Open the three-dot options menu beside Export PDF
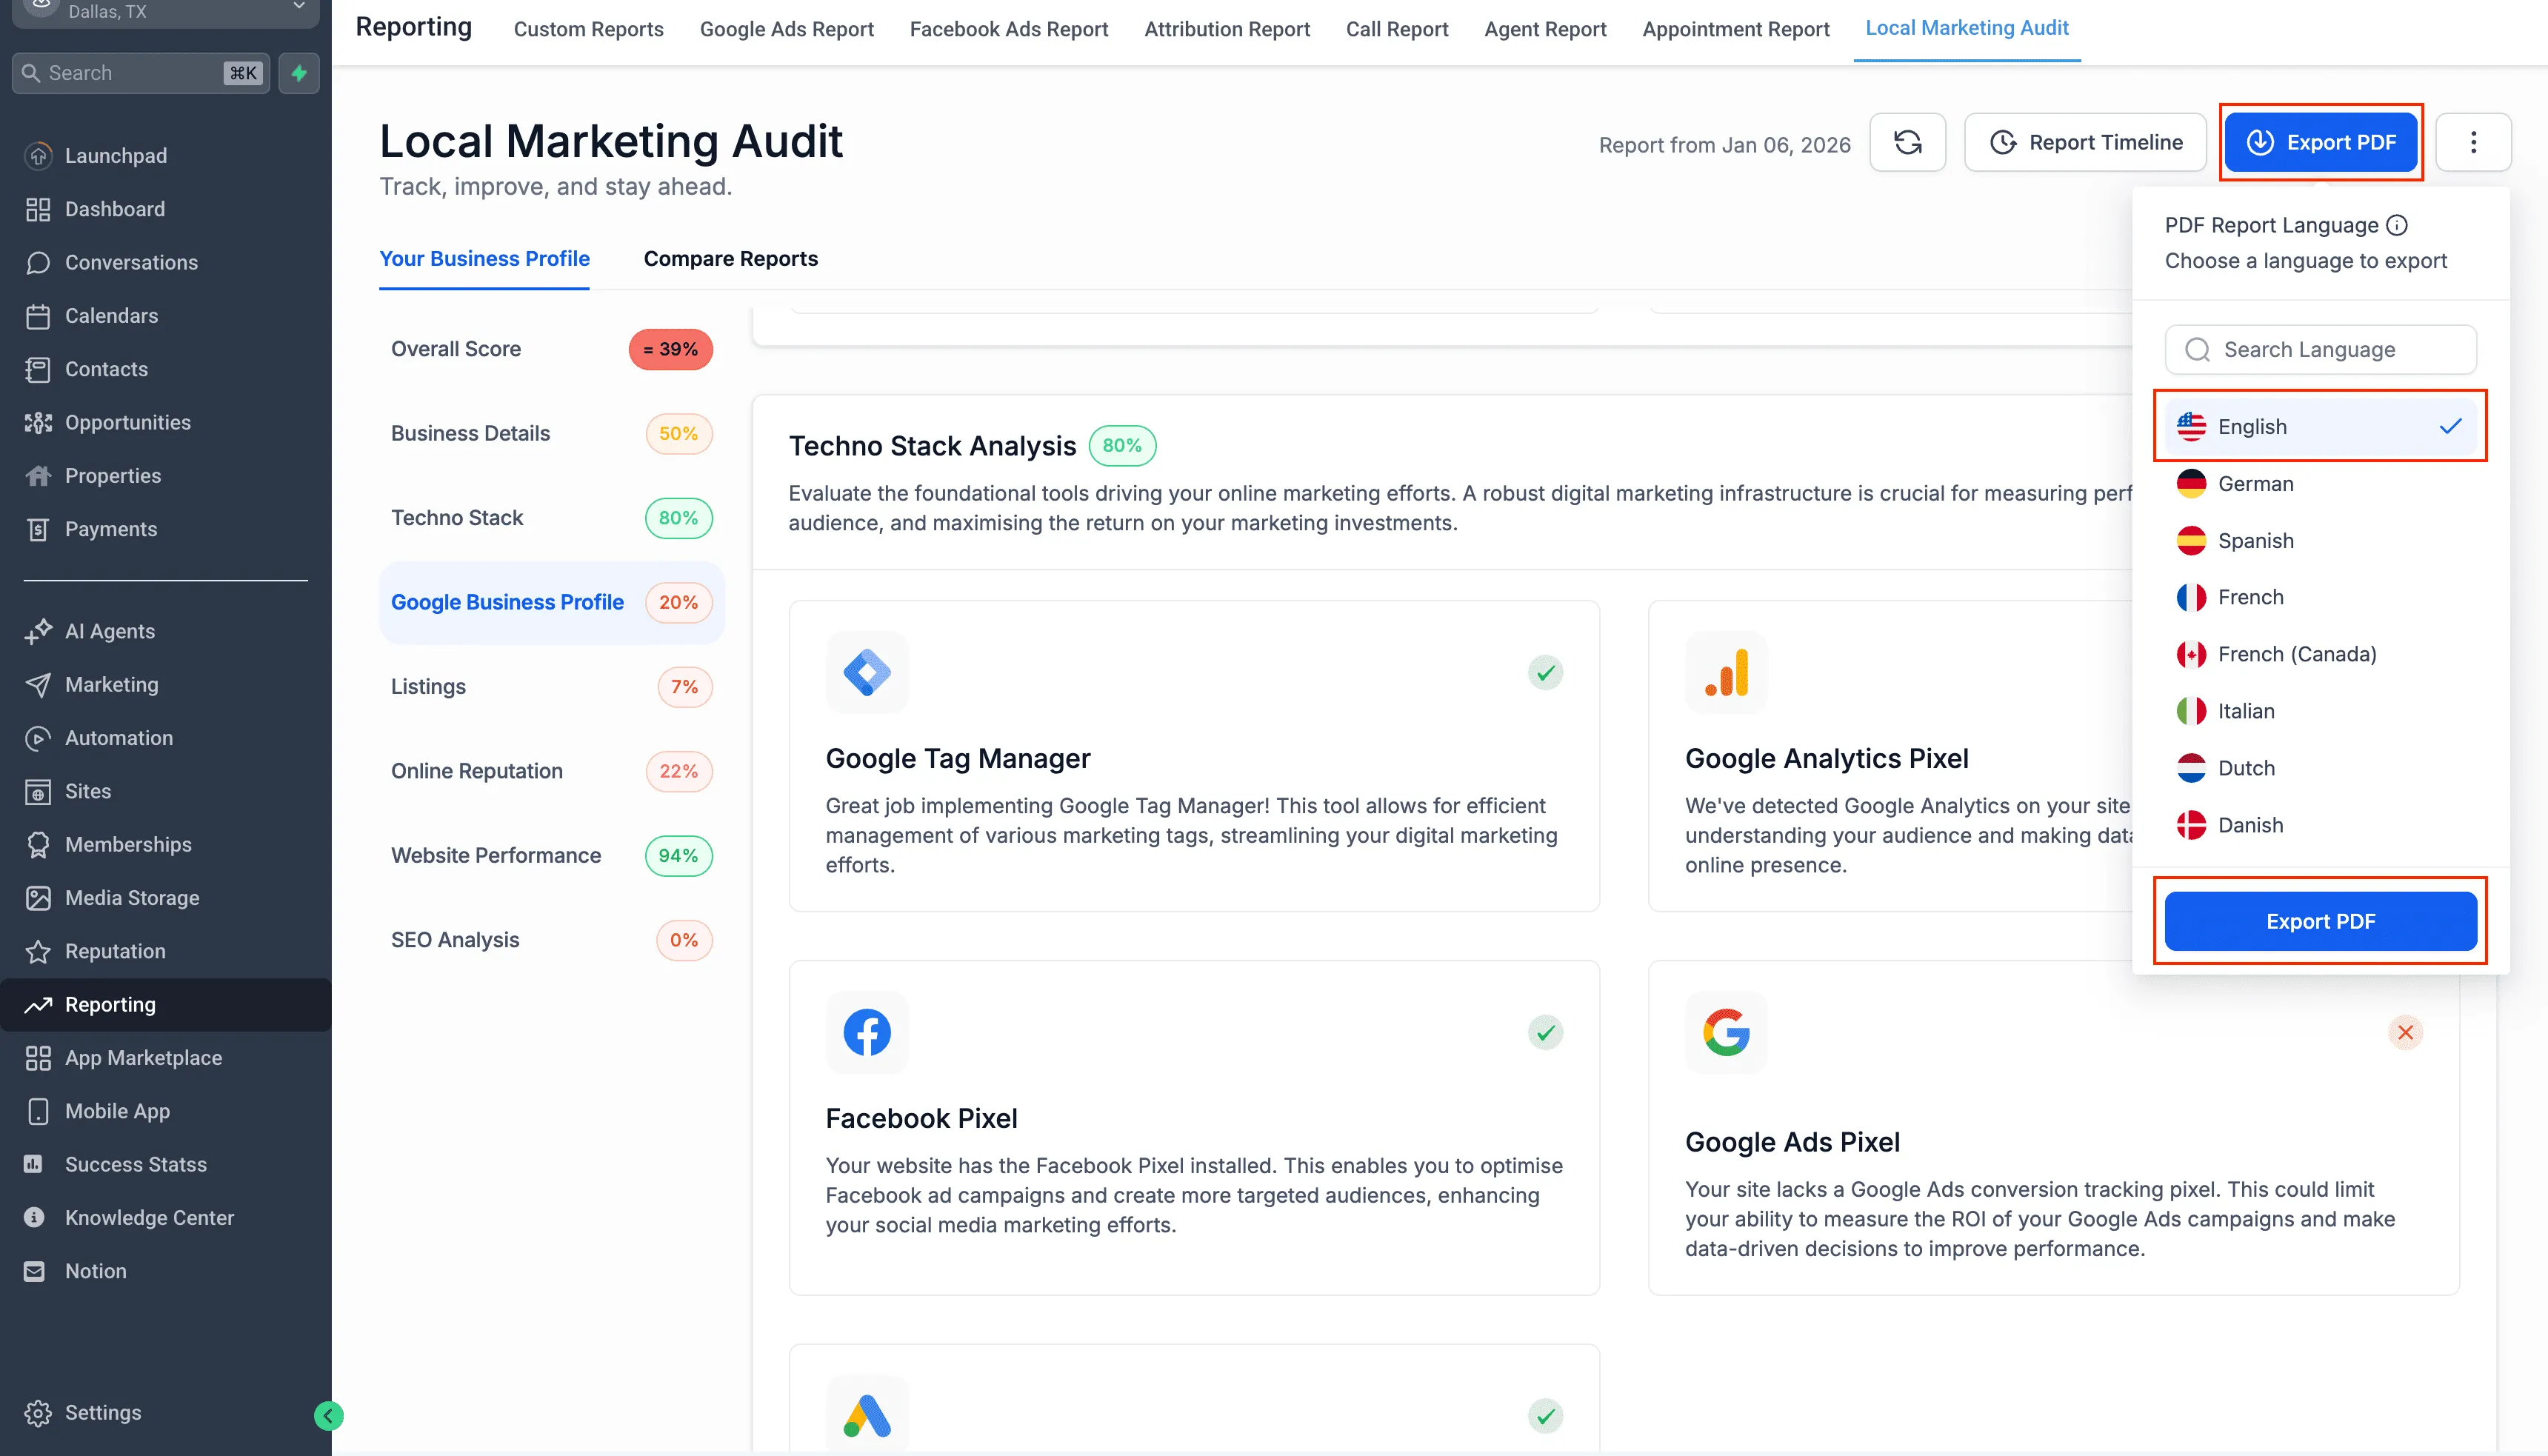Viewport: 2548px width, 1456px height. click(x=2475, y=142)
